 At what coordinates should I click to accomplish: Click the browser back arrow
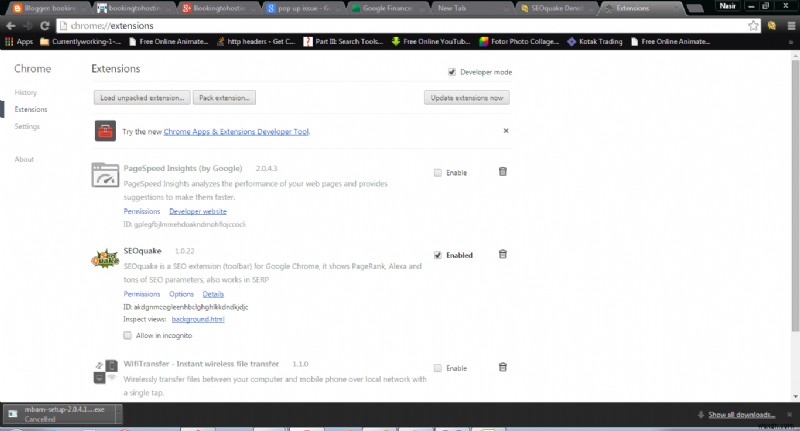pyautogui.click(x=11, y=24)
